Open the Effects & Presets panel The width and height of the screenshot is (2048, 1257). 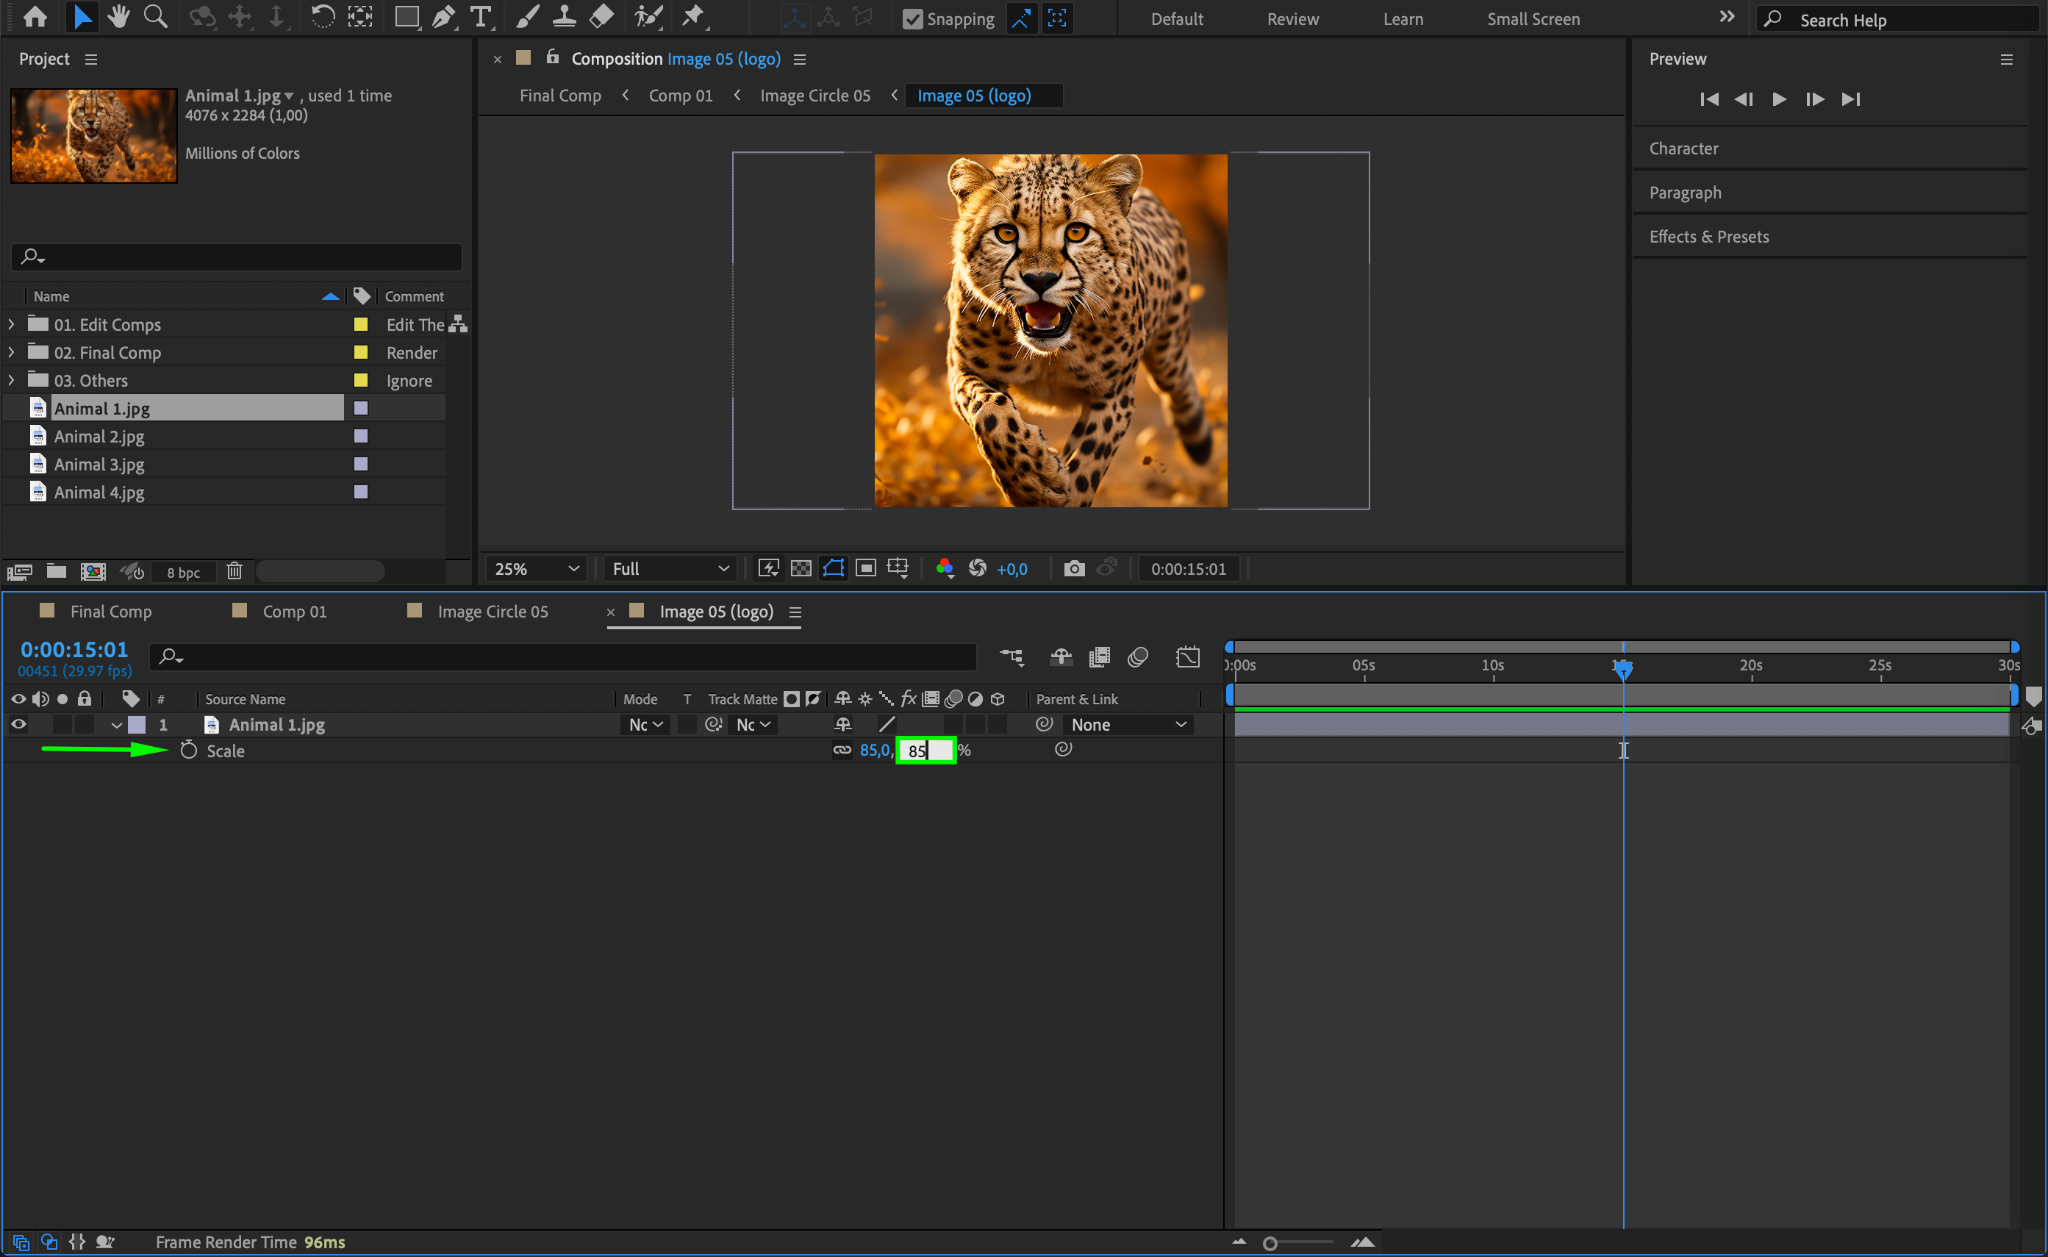1708,236
